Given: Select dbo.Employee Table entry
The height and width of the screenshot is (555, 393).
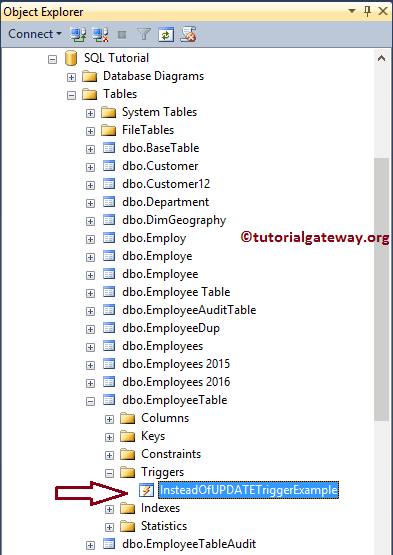Looking at the screenshot, I should click(176, 292).
